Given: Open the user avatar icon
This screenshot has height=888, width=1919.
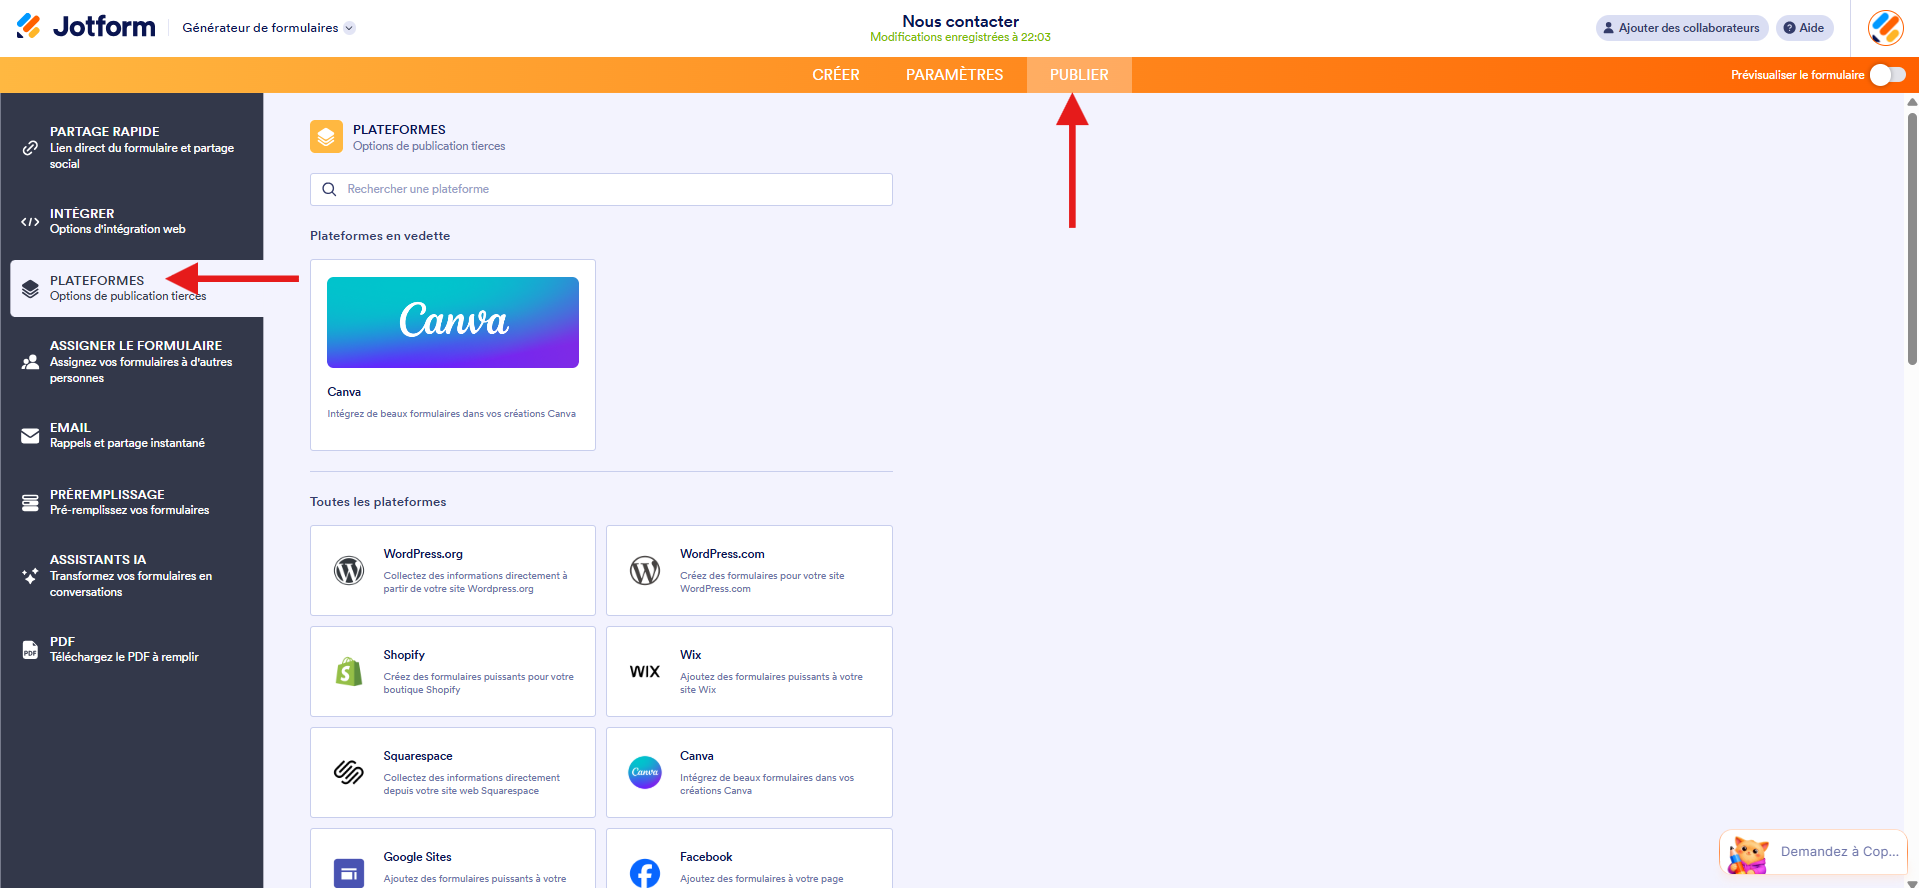Looking at the screenshot, I should (1885, 28).
